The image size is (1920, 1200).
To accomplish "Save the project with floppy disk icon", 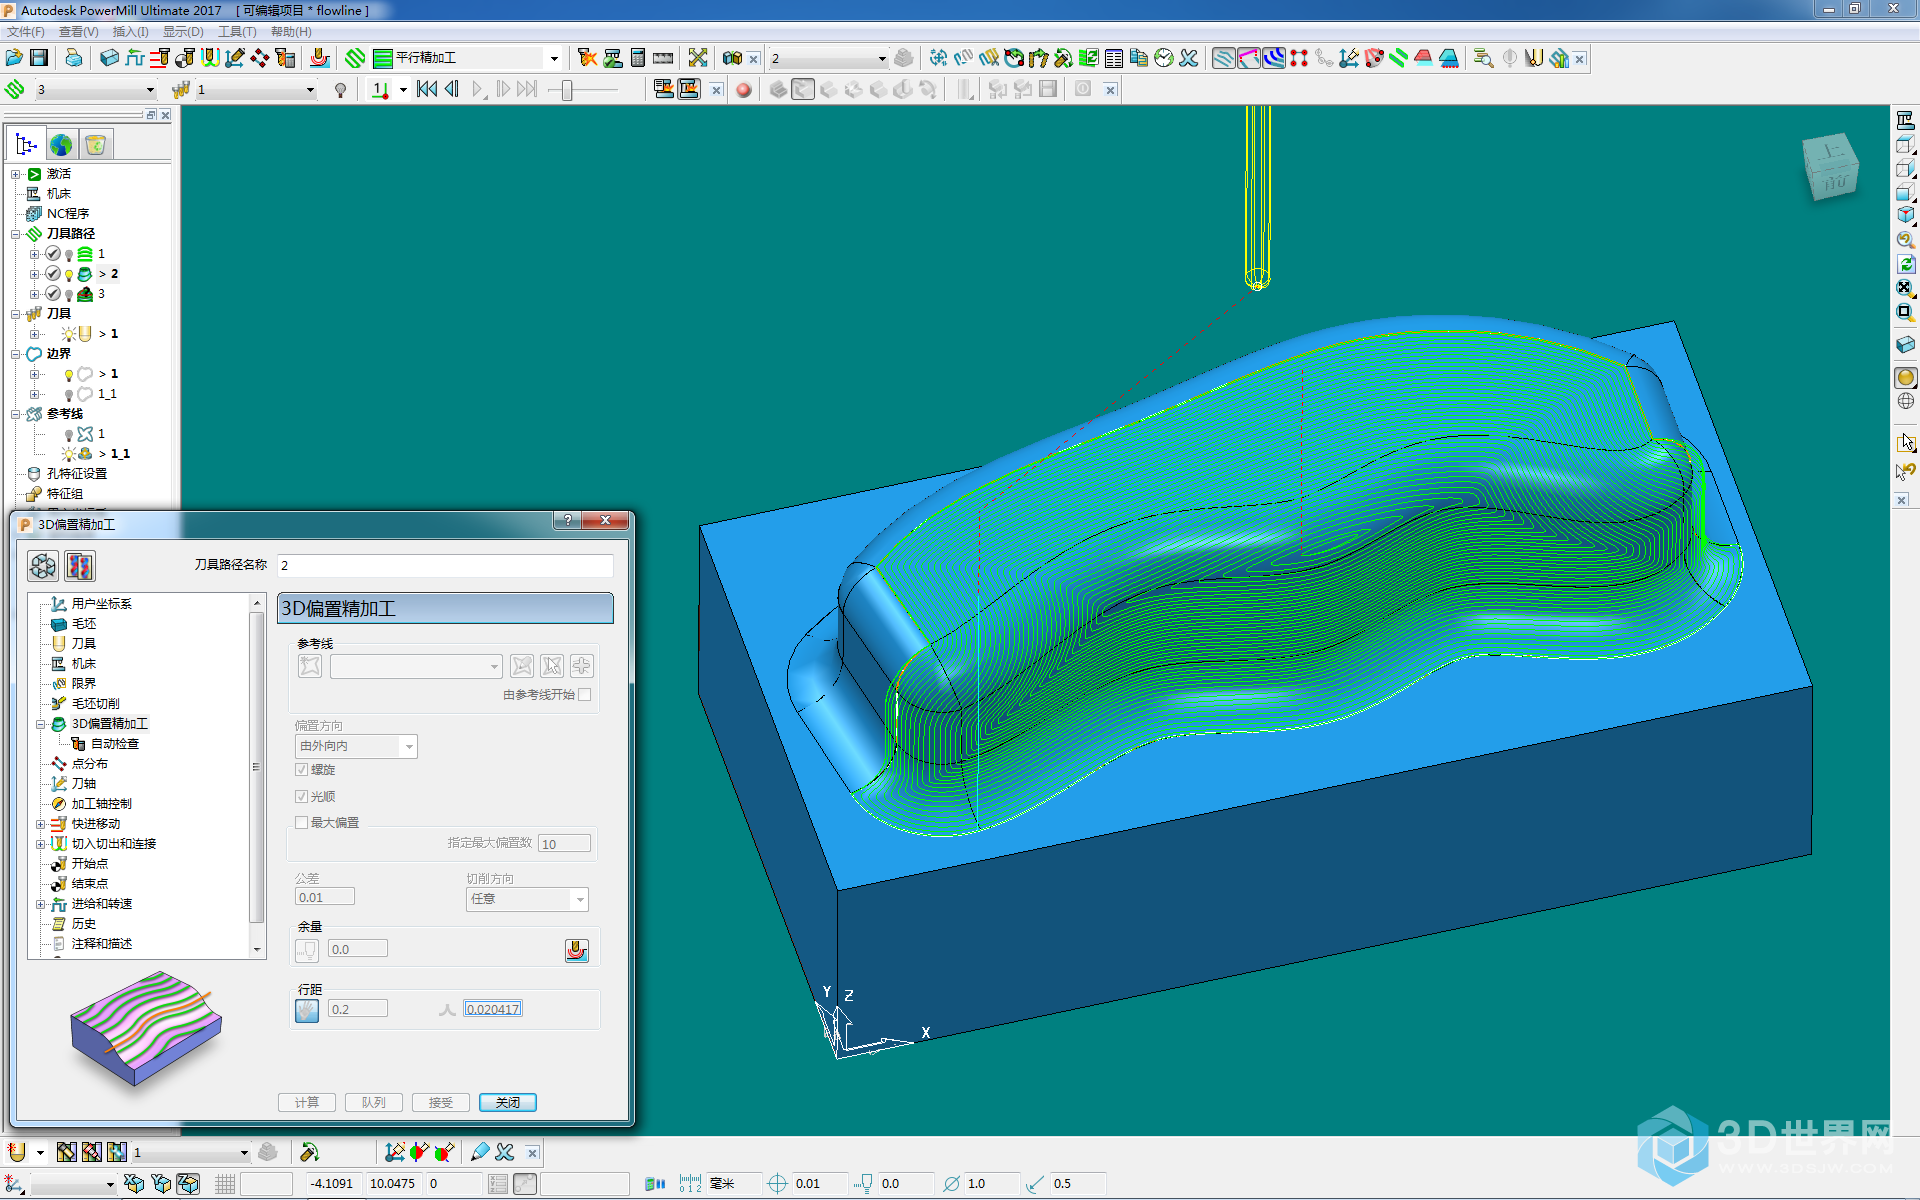I will click(x=39, y=58).
